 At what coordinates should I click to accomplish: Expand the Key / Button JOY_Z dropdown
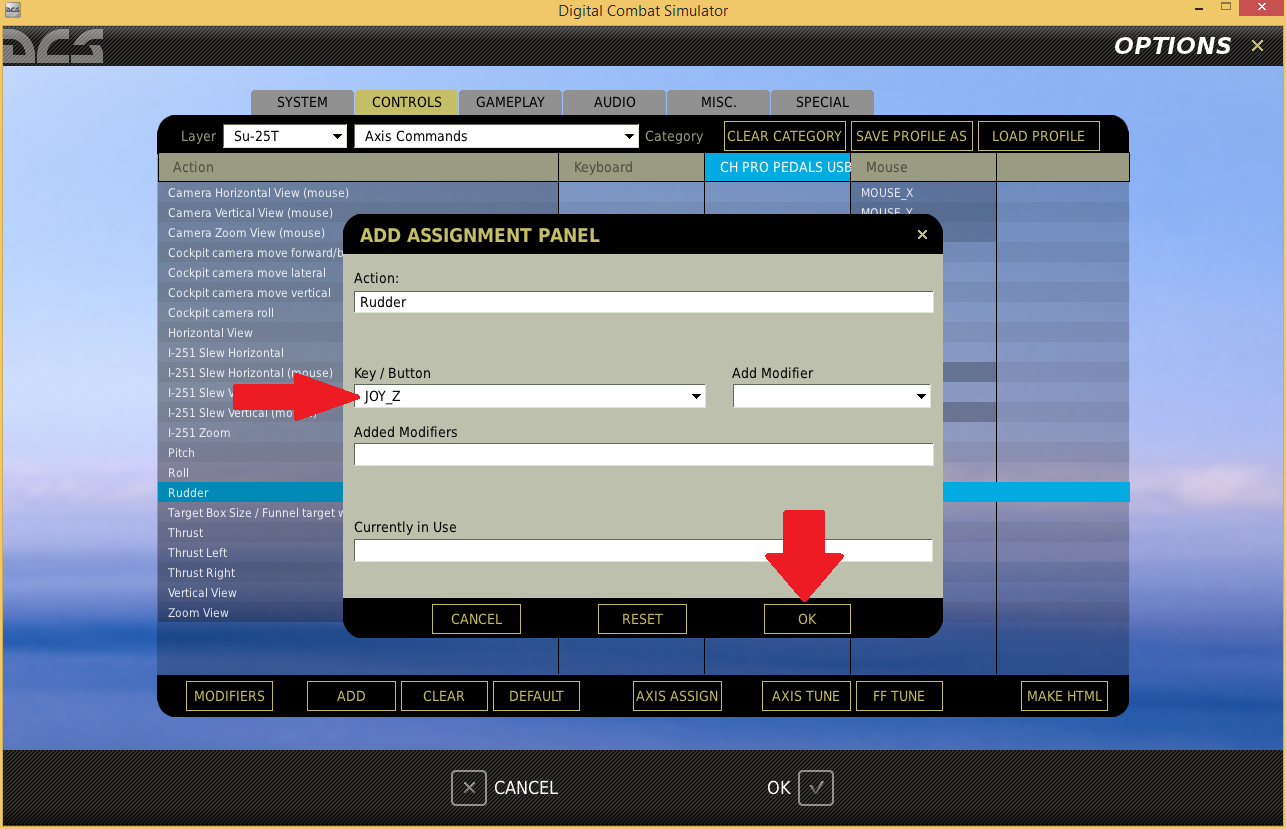coord(696,397)
